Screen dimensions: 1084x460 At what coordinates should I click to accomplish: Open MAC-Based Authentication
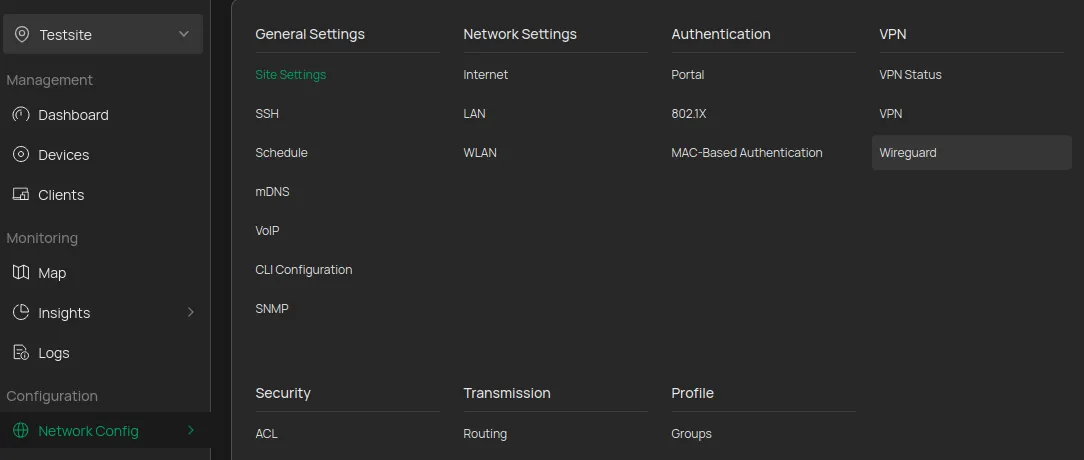[x=747, y=152]
